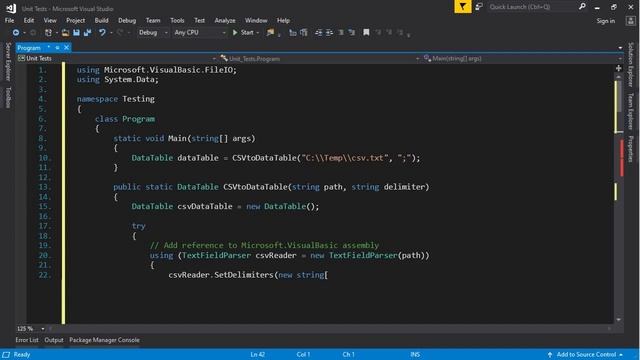Viewport: 640px width, 360px height.
Task: Click the Save icon in toolbar
Action: tap(76, 33)
